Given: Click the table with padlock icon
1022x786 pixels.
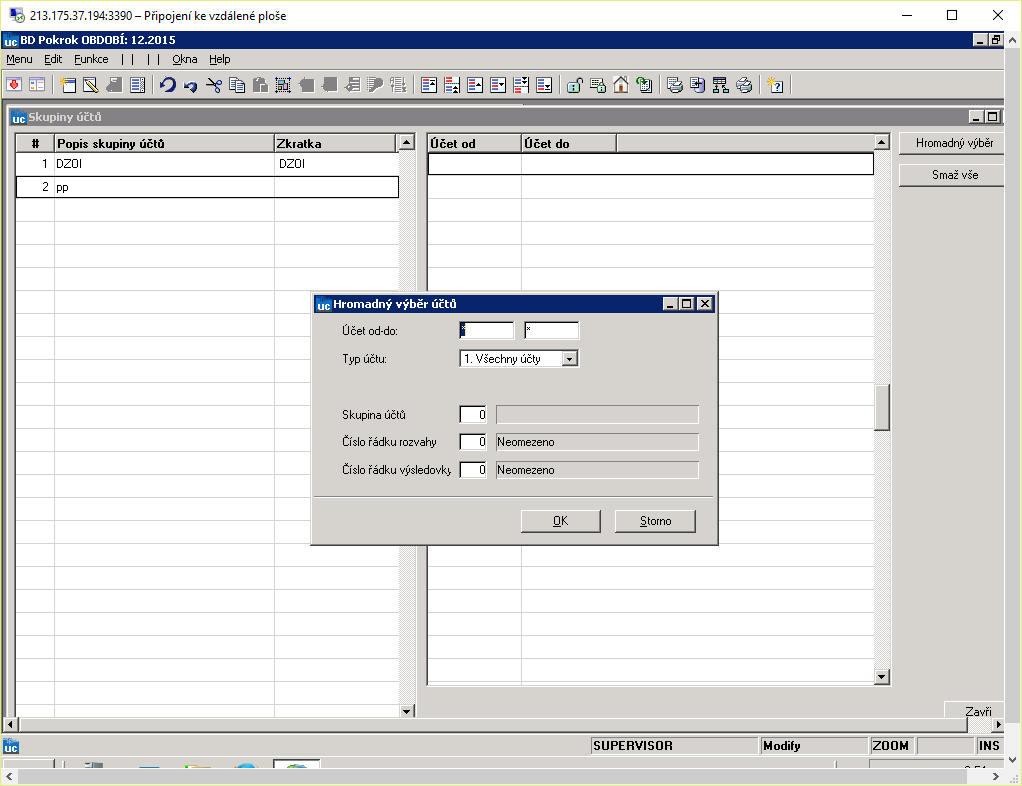Looking at the screenshot, I should [598, 85].
